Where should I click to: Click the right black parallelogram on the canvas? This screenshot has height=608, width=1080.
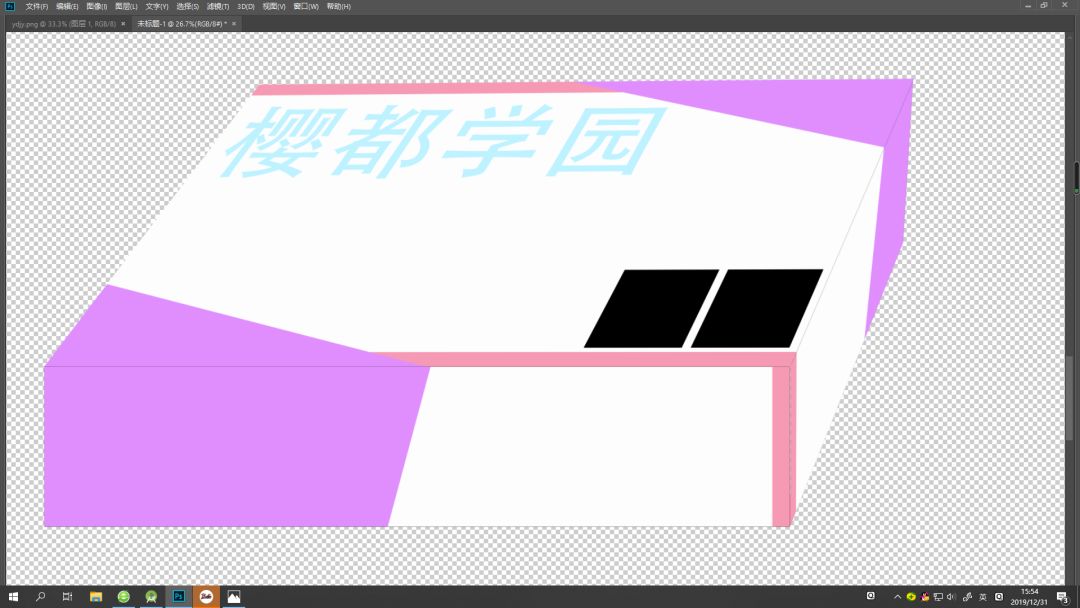pos(756,308)
